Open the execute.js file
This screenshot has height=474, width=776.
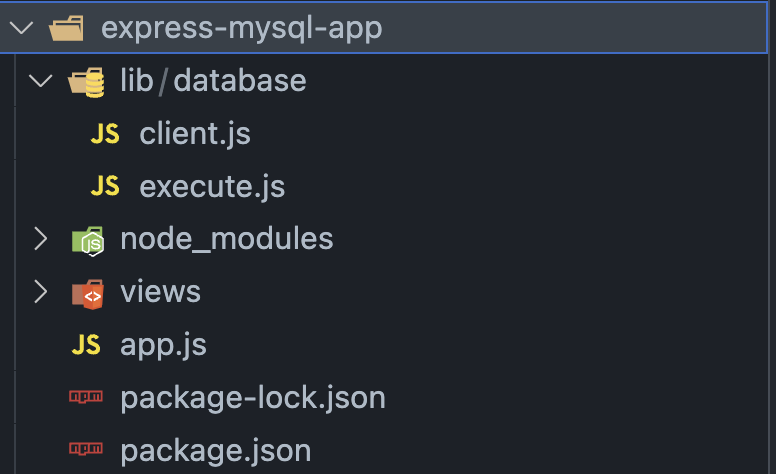tap(212, 187)
